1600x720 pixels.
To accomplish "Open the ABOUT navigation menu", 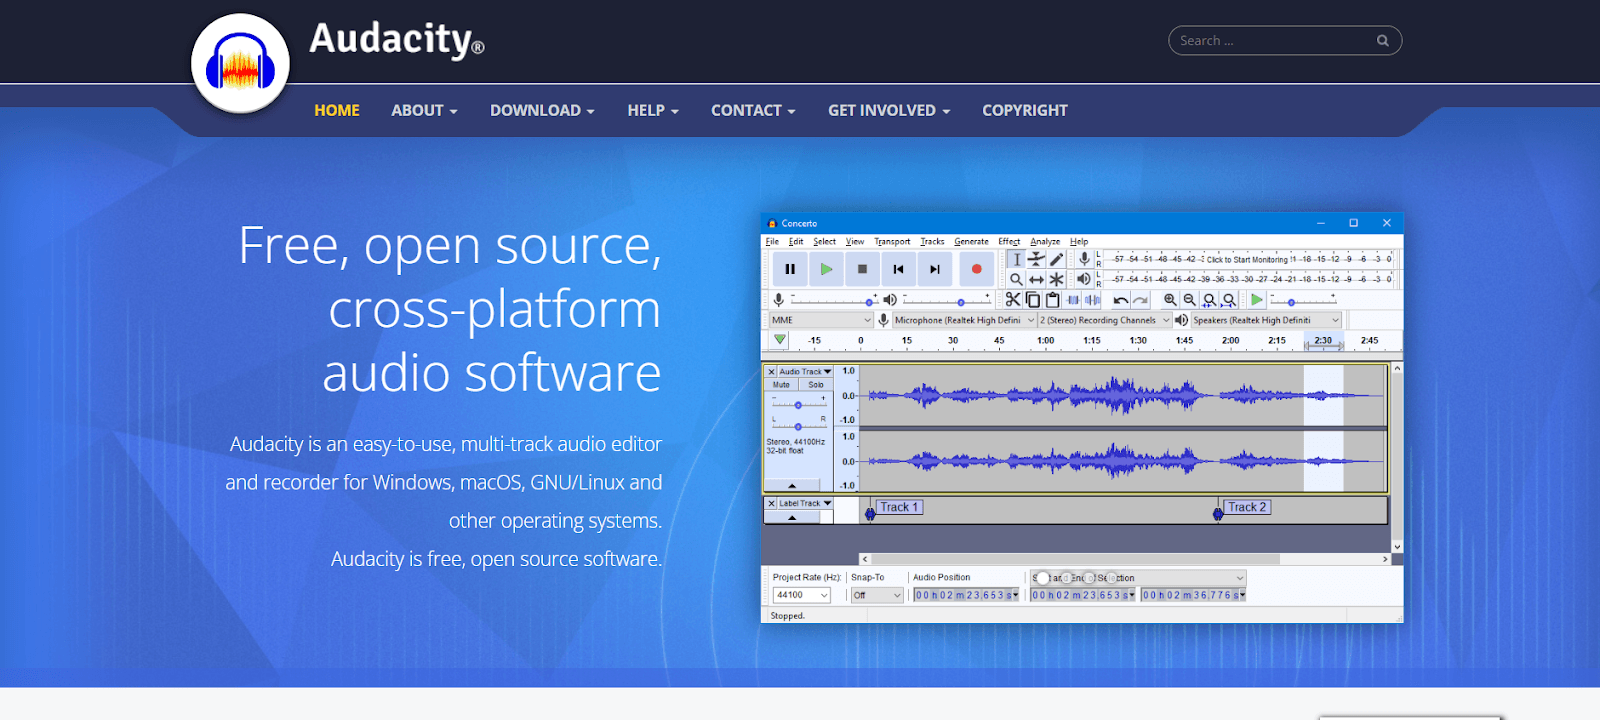I will (x=424, y=110).
